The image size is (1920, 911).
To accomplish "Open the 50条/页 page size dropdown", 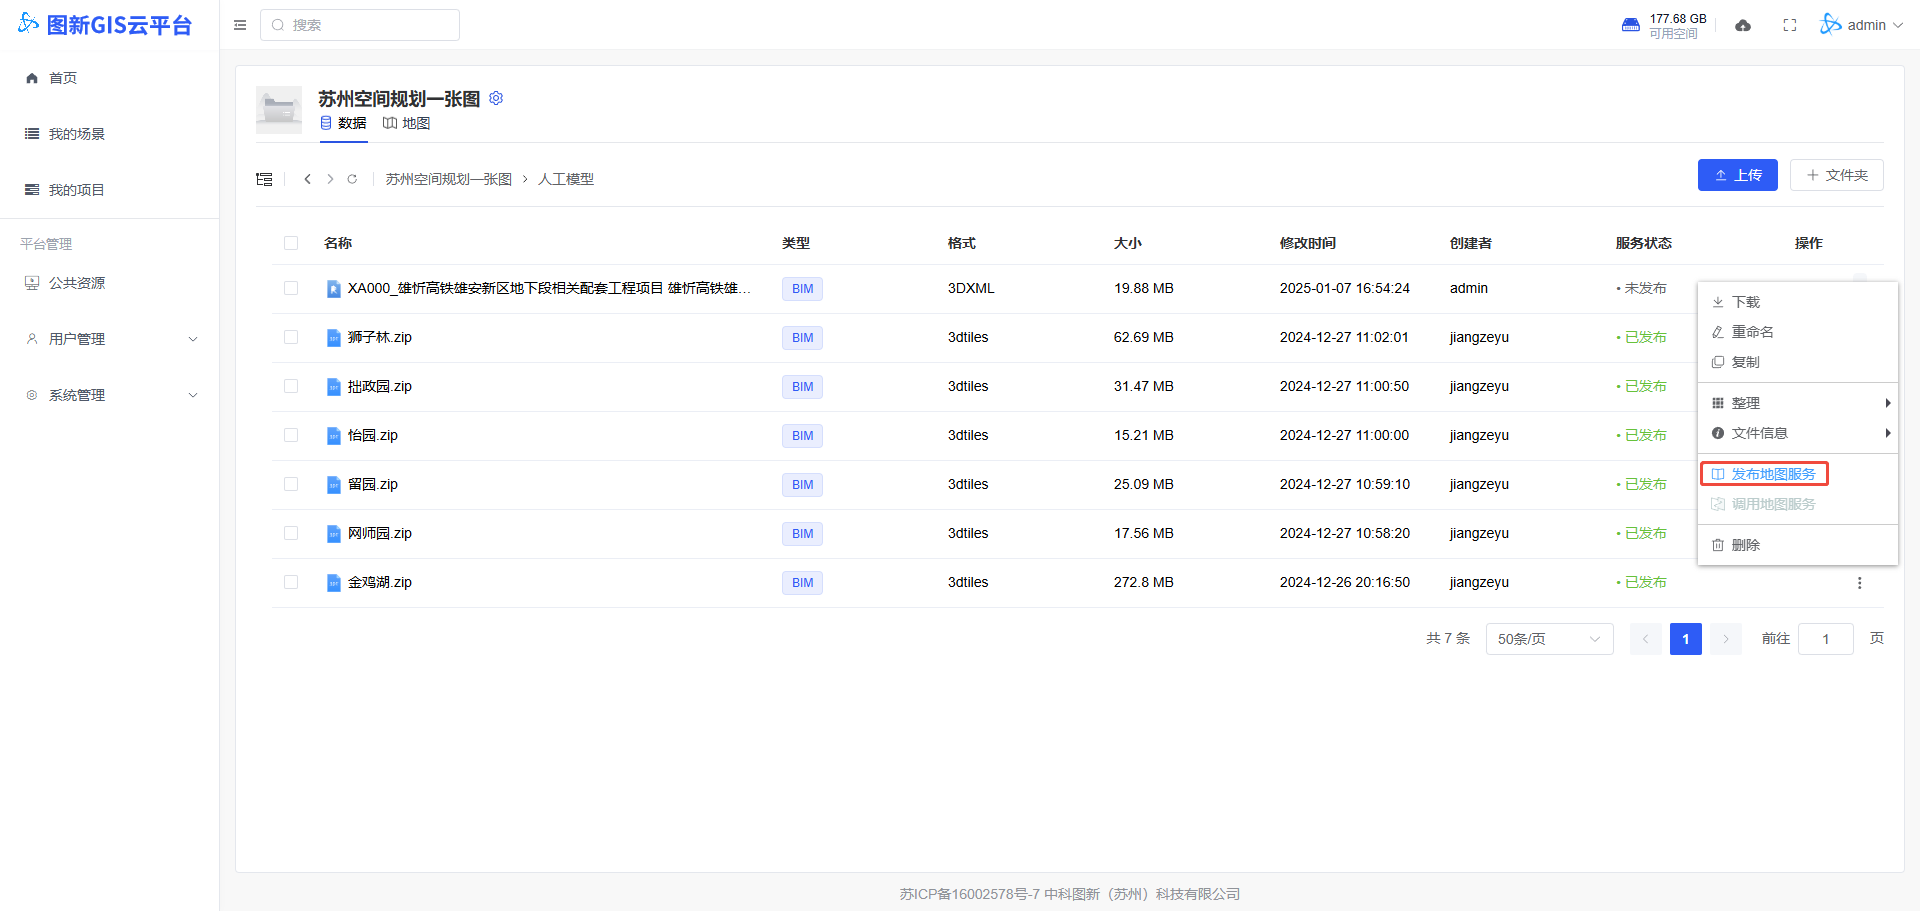I will tap(1549, 639).
